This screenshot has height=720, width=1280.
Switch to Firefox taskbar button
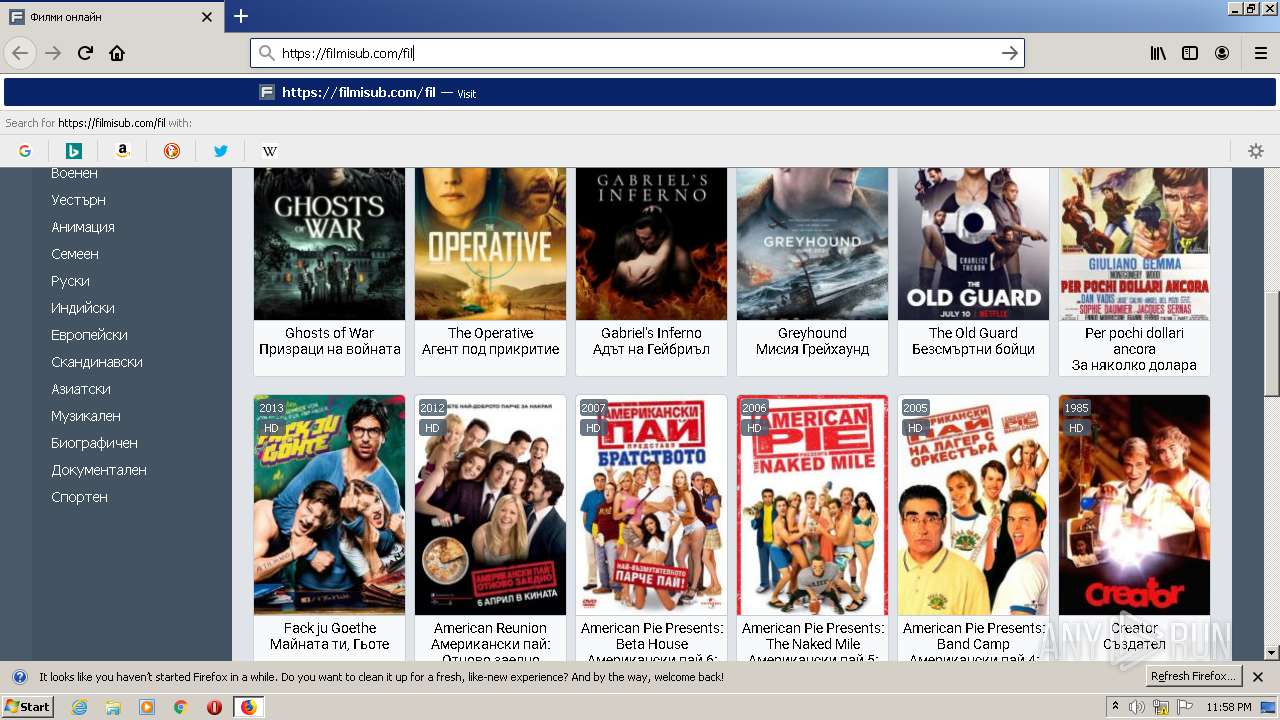[248, 707]
